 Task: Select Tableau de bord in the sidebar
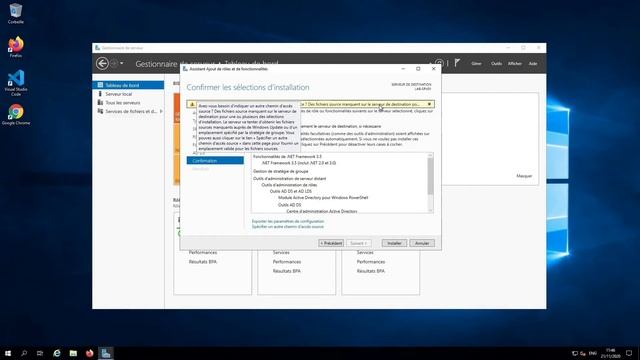pyautogui.click(x=128, y=85)
